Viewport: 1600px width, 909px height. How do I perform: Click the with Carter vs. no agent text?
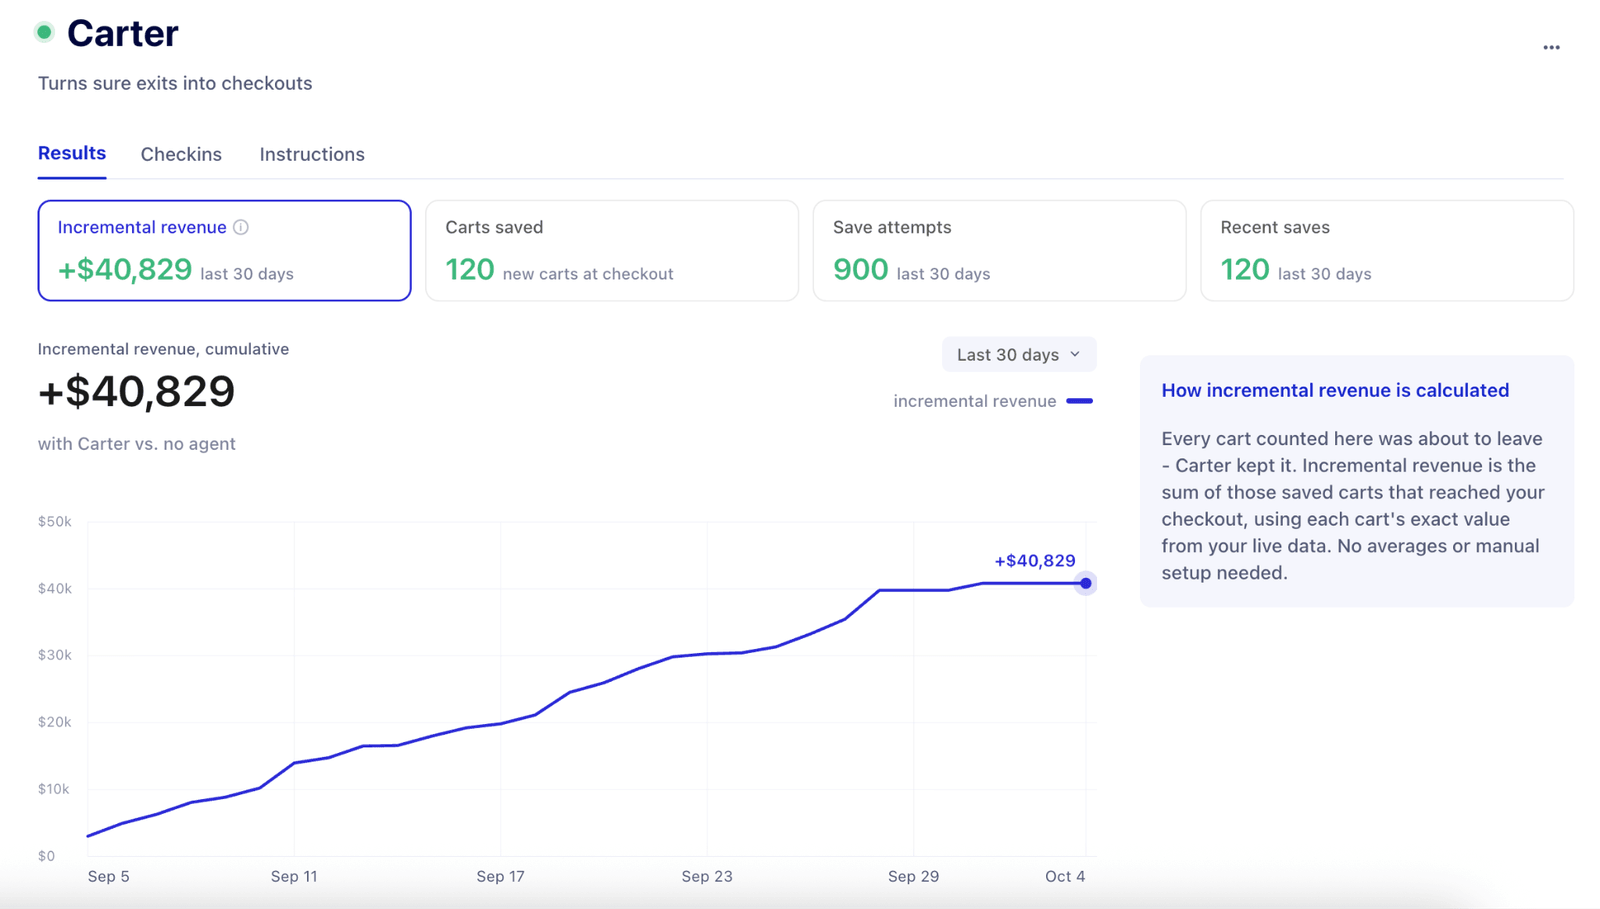[137, 443]
